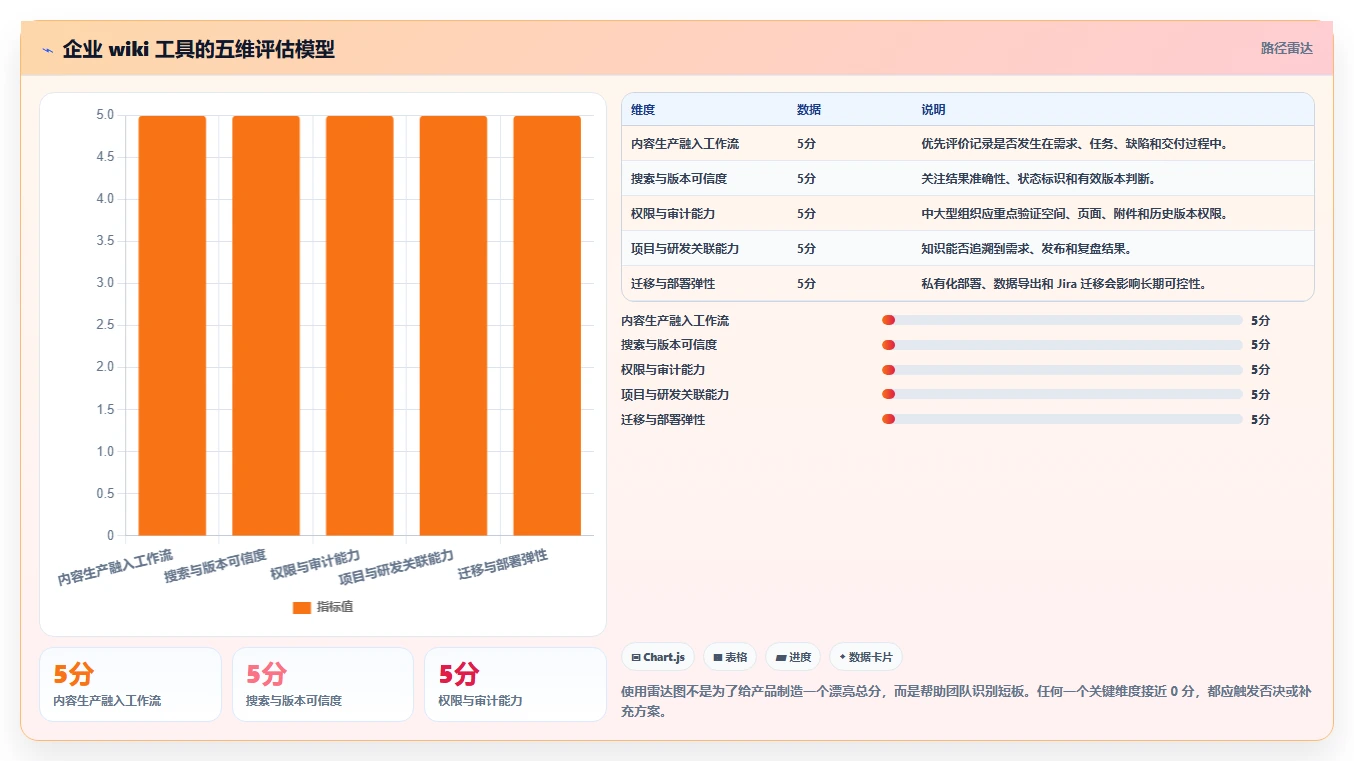
Task: Click 5分 value at end of 内容生产融入工作流 progress bar
Action: click(1260, 321)
